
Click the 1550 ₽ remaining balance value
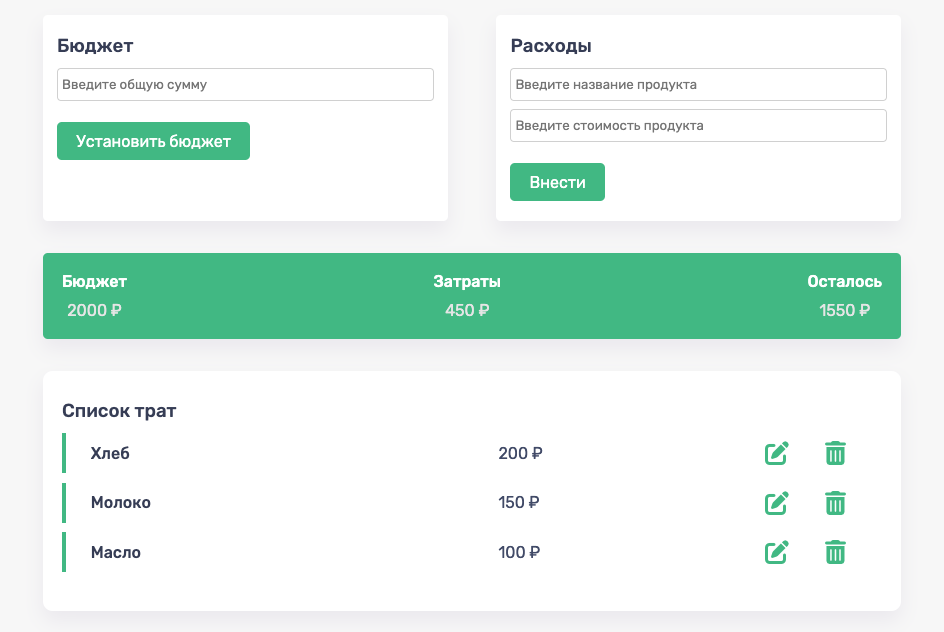[844, 310]
